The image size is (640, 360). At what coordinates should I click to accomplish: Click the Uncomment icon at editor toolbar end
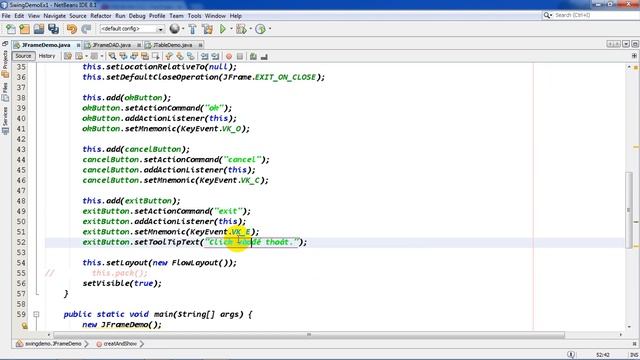click(x=264, y=56)
